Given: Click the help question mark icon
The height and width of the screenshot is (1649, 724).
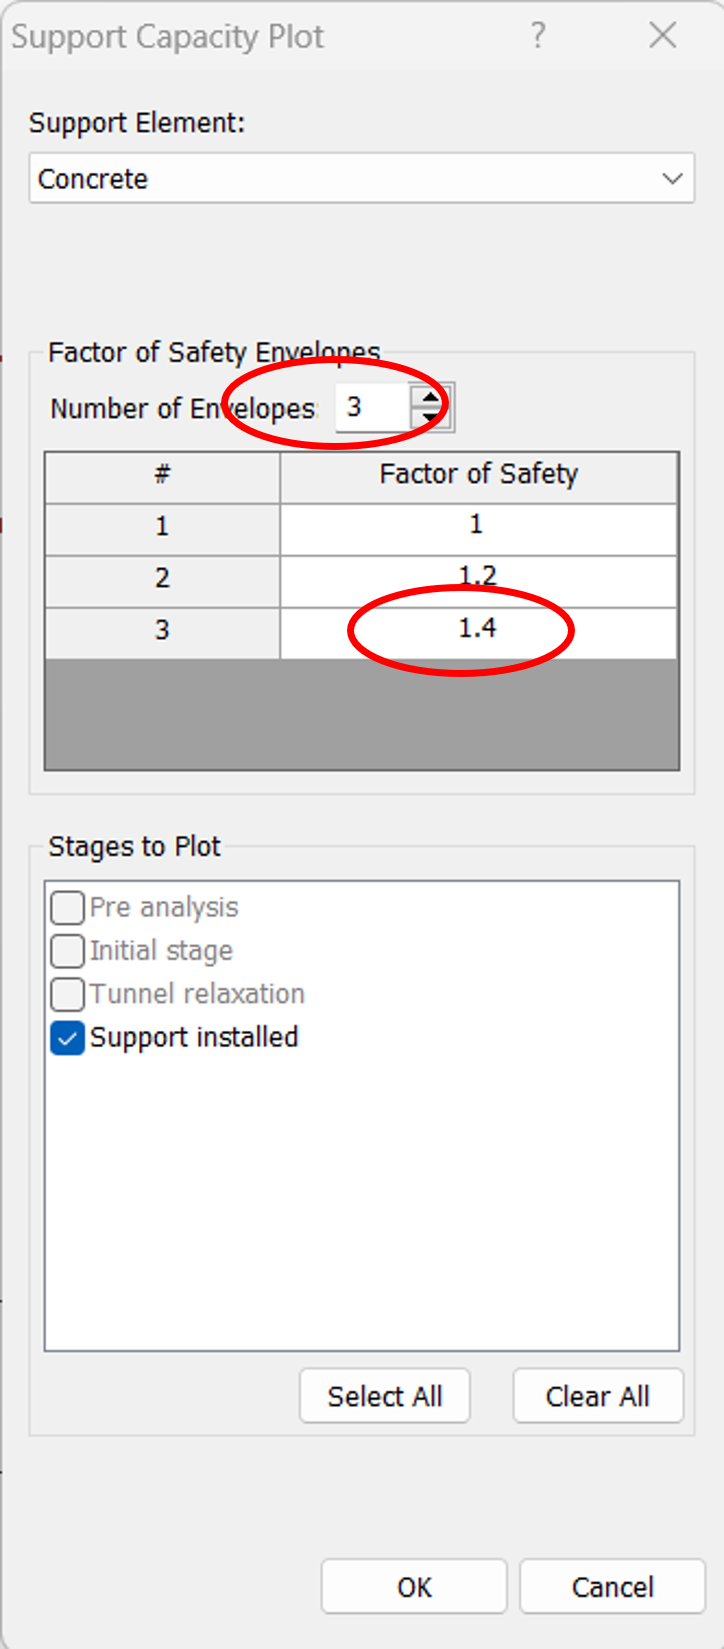Looking at the screenshot, I should coord(538,36).
